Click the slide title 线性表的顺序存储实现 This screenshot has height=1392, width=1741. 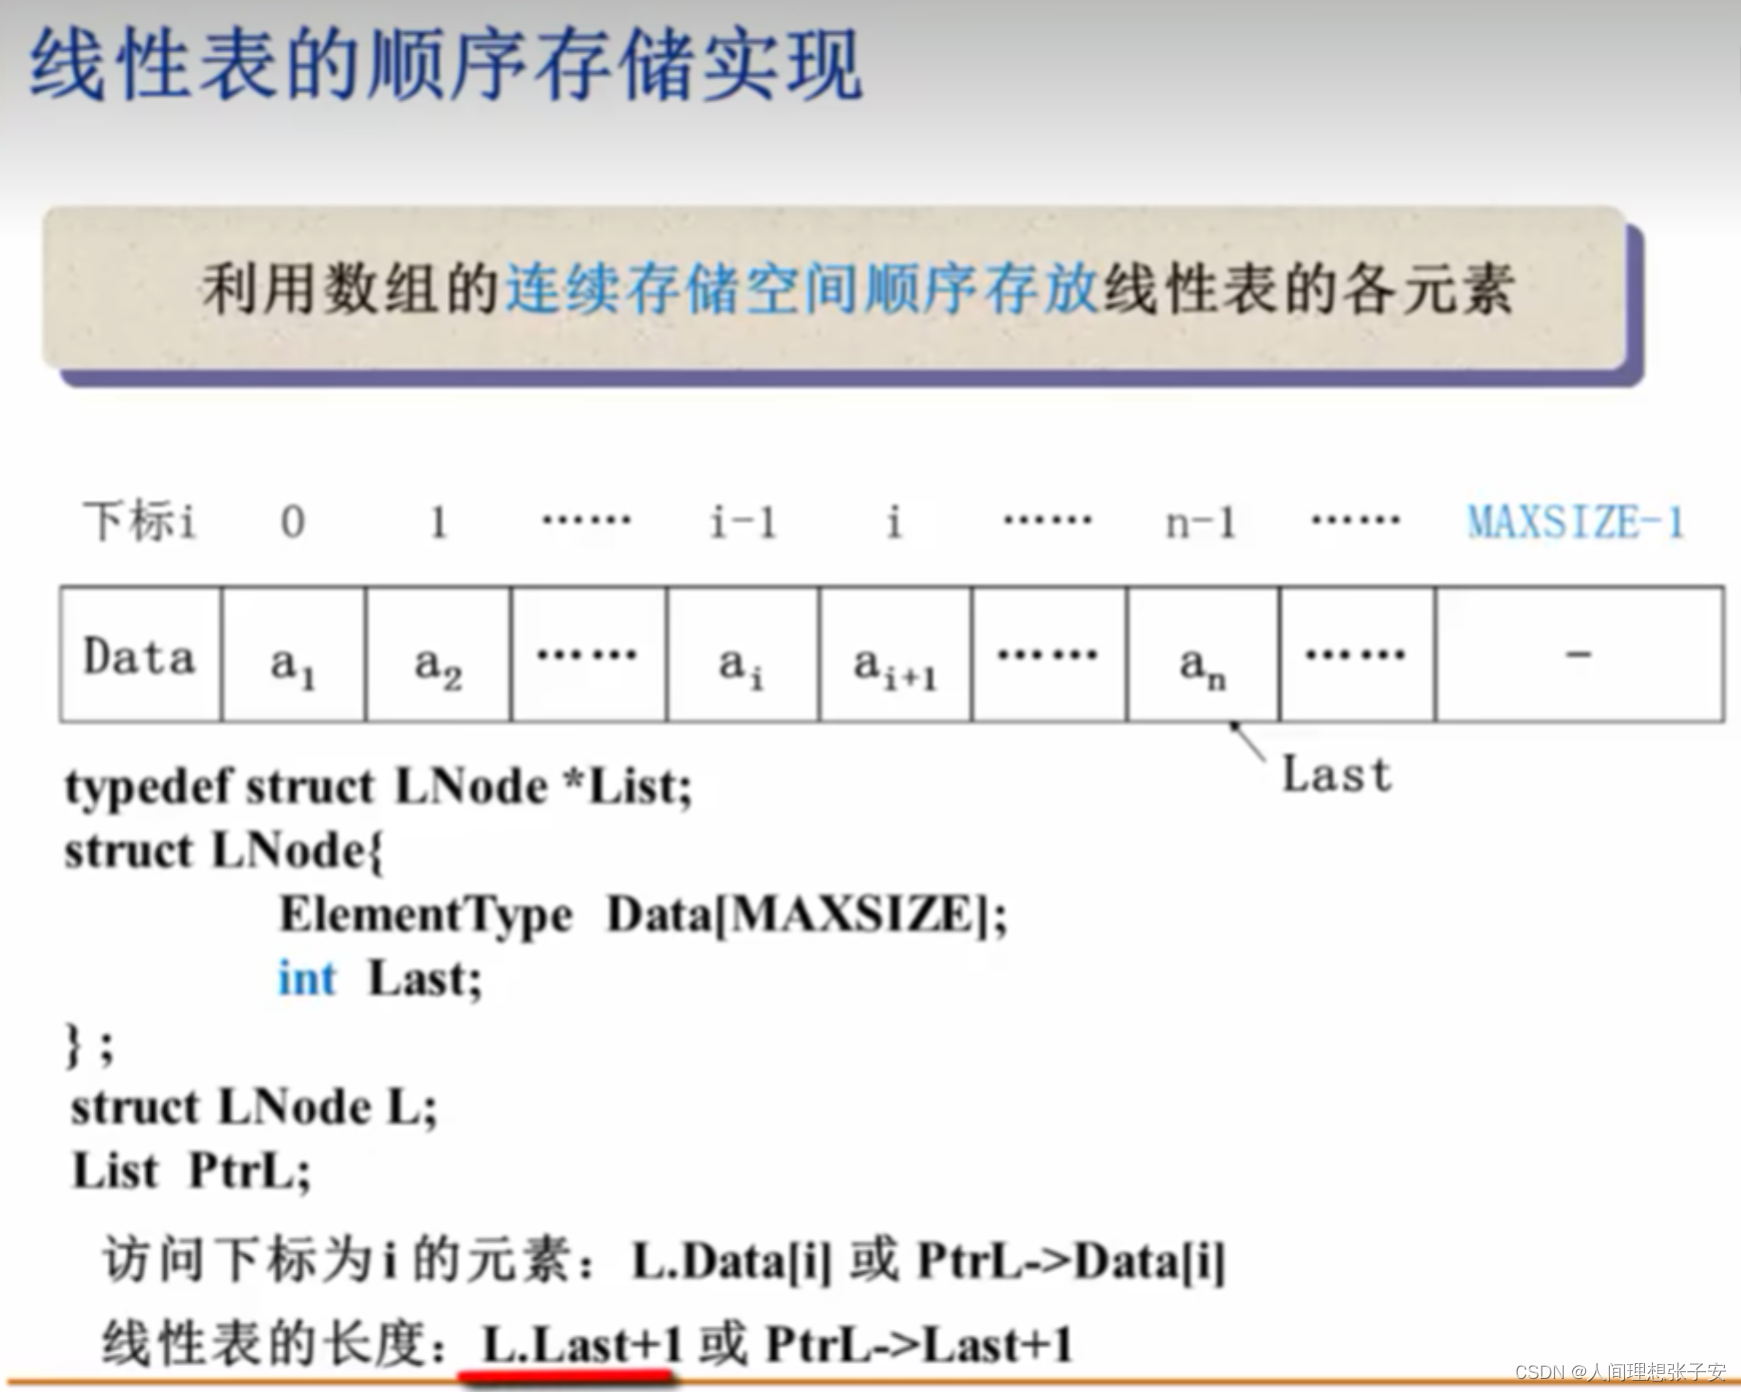[x=446, y=64]
